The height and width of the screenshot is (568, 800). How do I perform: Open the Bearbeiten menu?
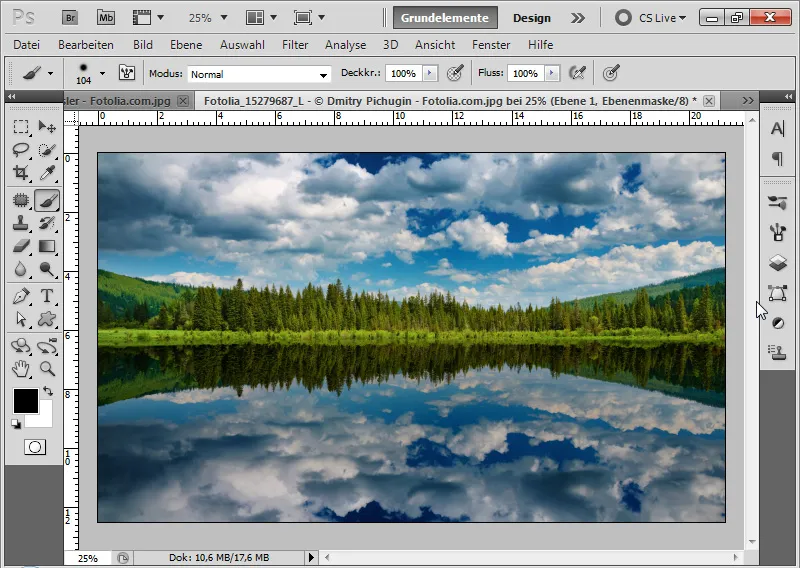[86, 45]
